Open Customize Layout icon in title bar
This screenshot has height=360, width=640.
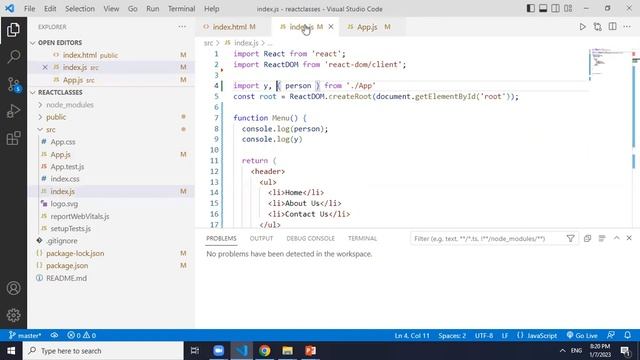point(568,8)
